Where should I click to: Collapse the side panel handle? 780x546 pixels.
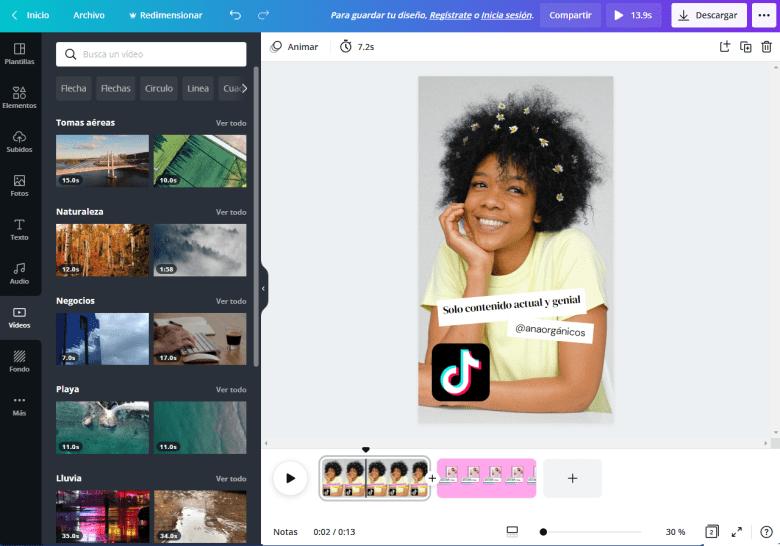[x=264, y=288]
